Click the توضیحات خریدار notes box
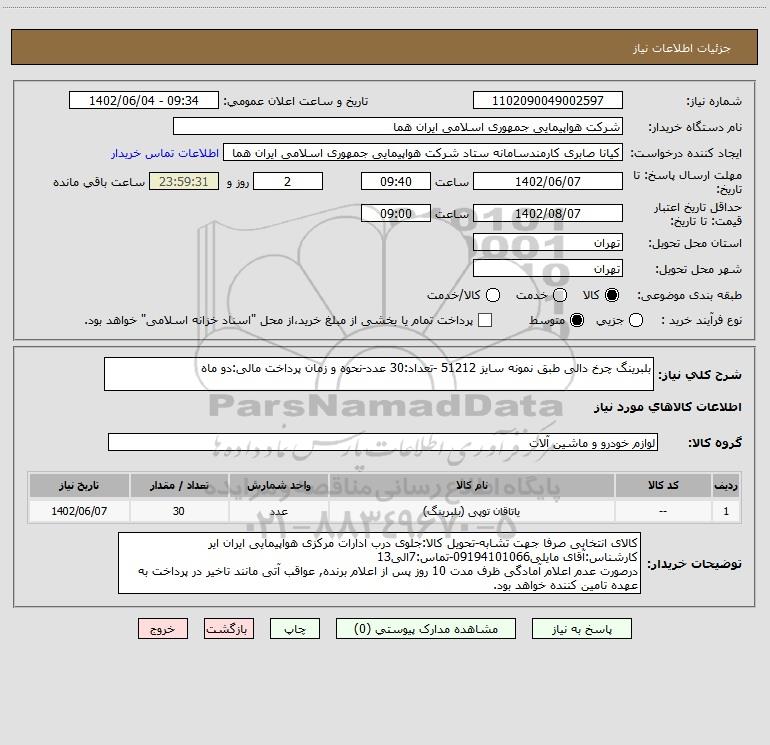 tap(379, 563)
